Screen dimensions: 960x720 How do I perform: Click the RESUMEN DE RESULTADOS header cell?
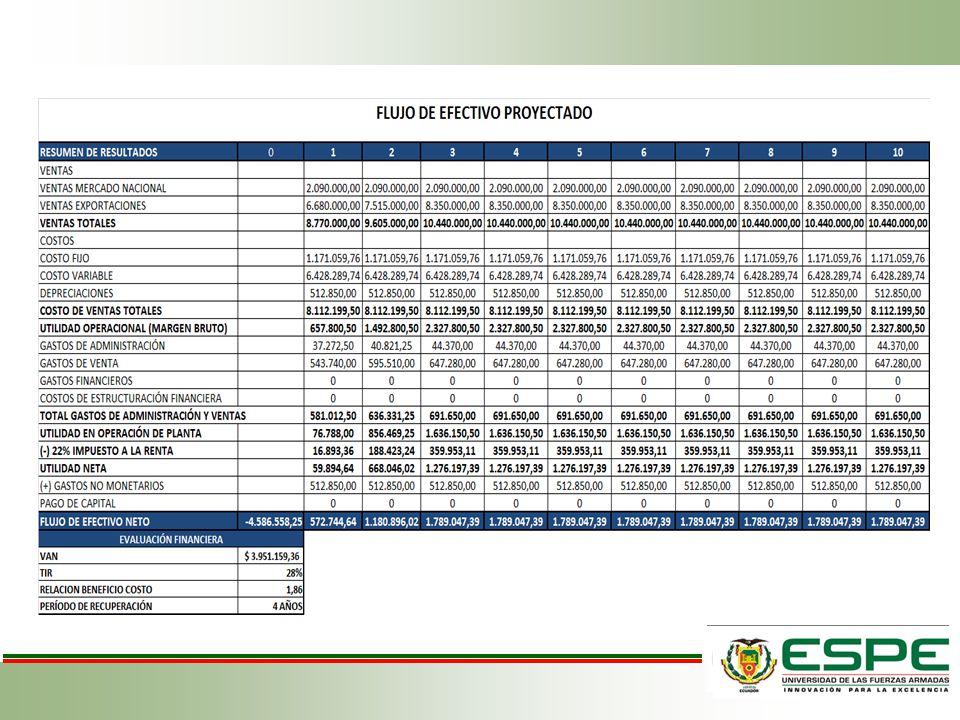[x=138, y=152]
